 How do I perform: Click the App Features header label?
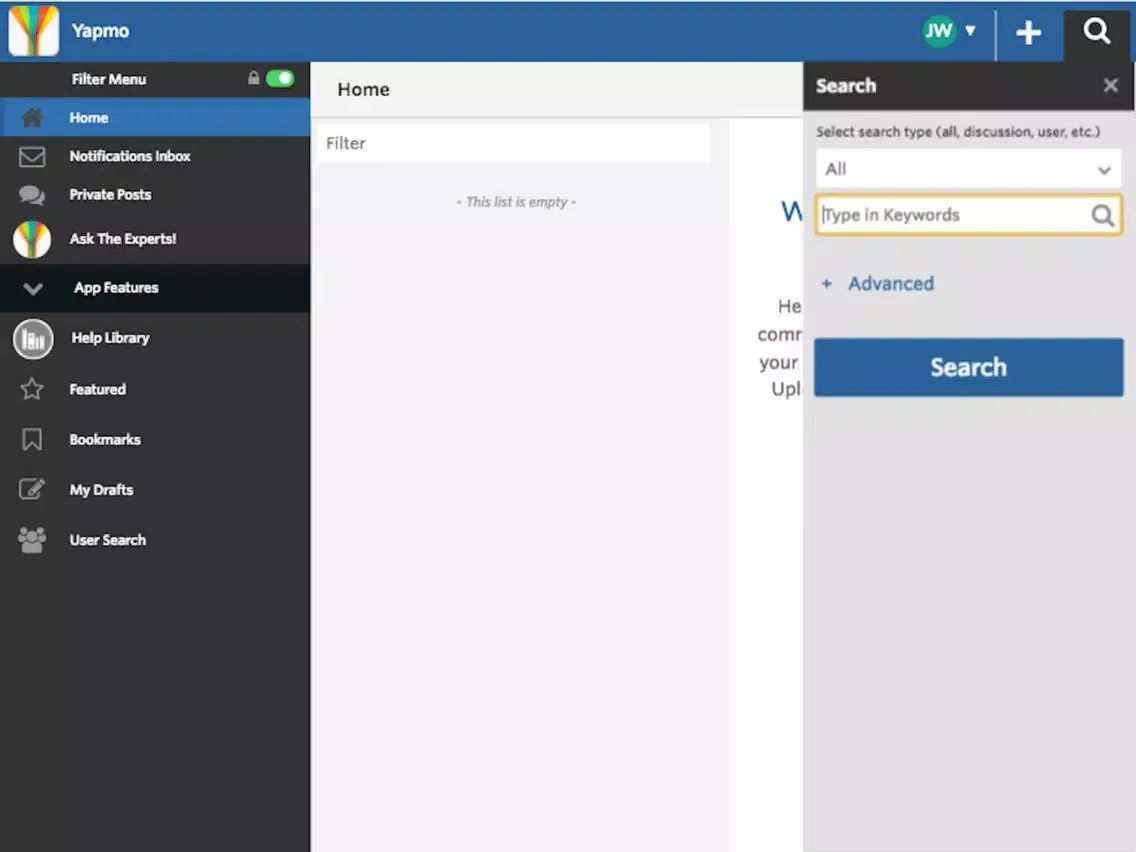coord(116,288)
